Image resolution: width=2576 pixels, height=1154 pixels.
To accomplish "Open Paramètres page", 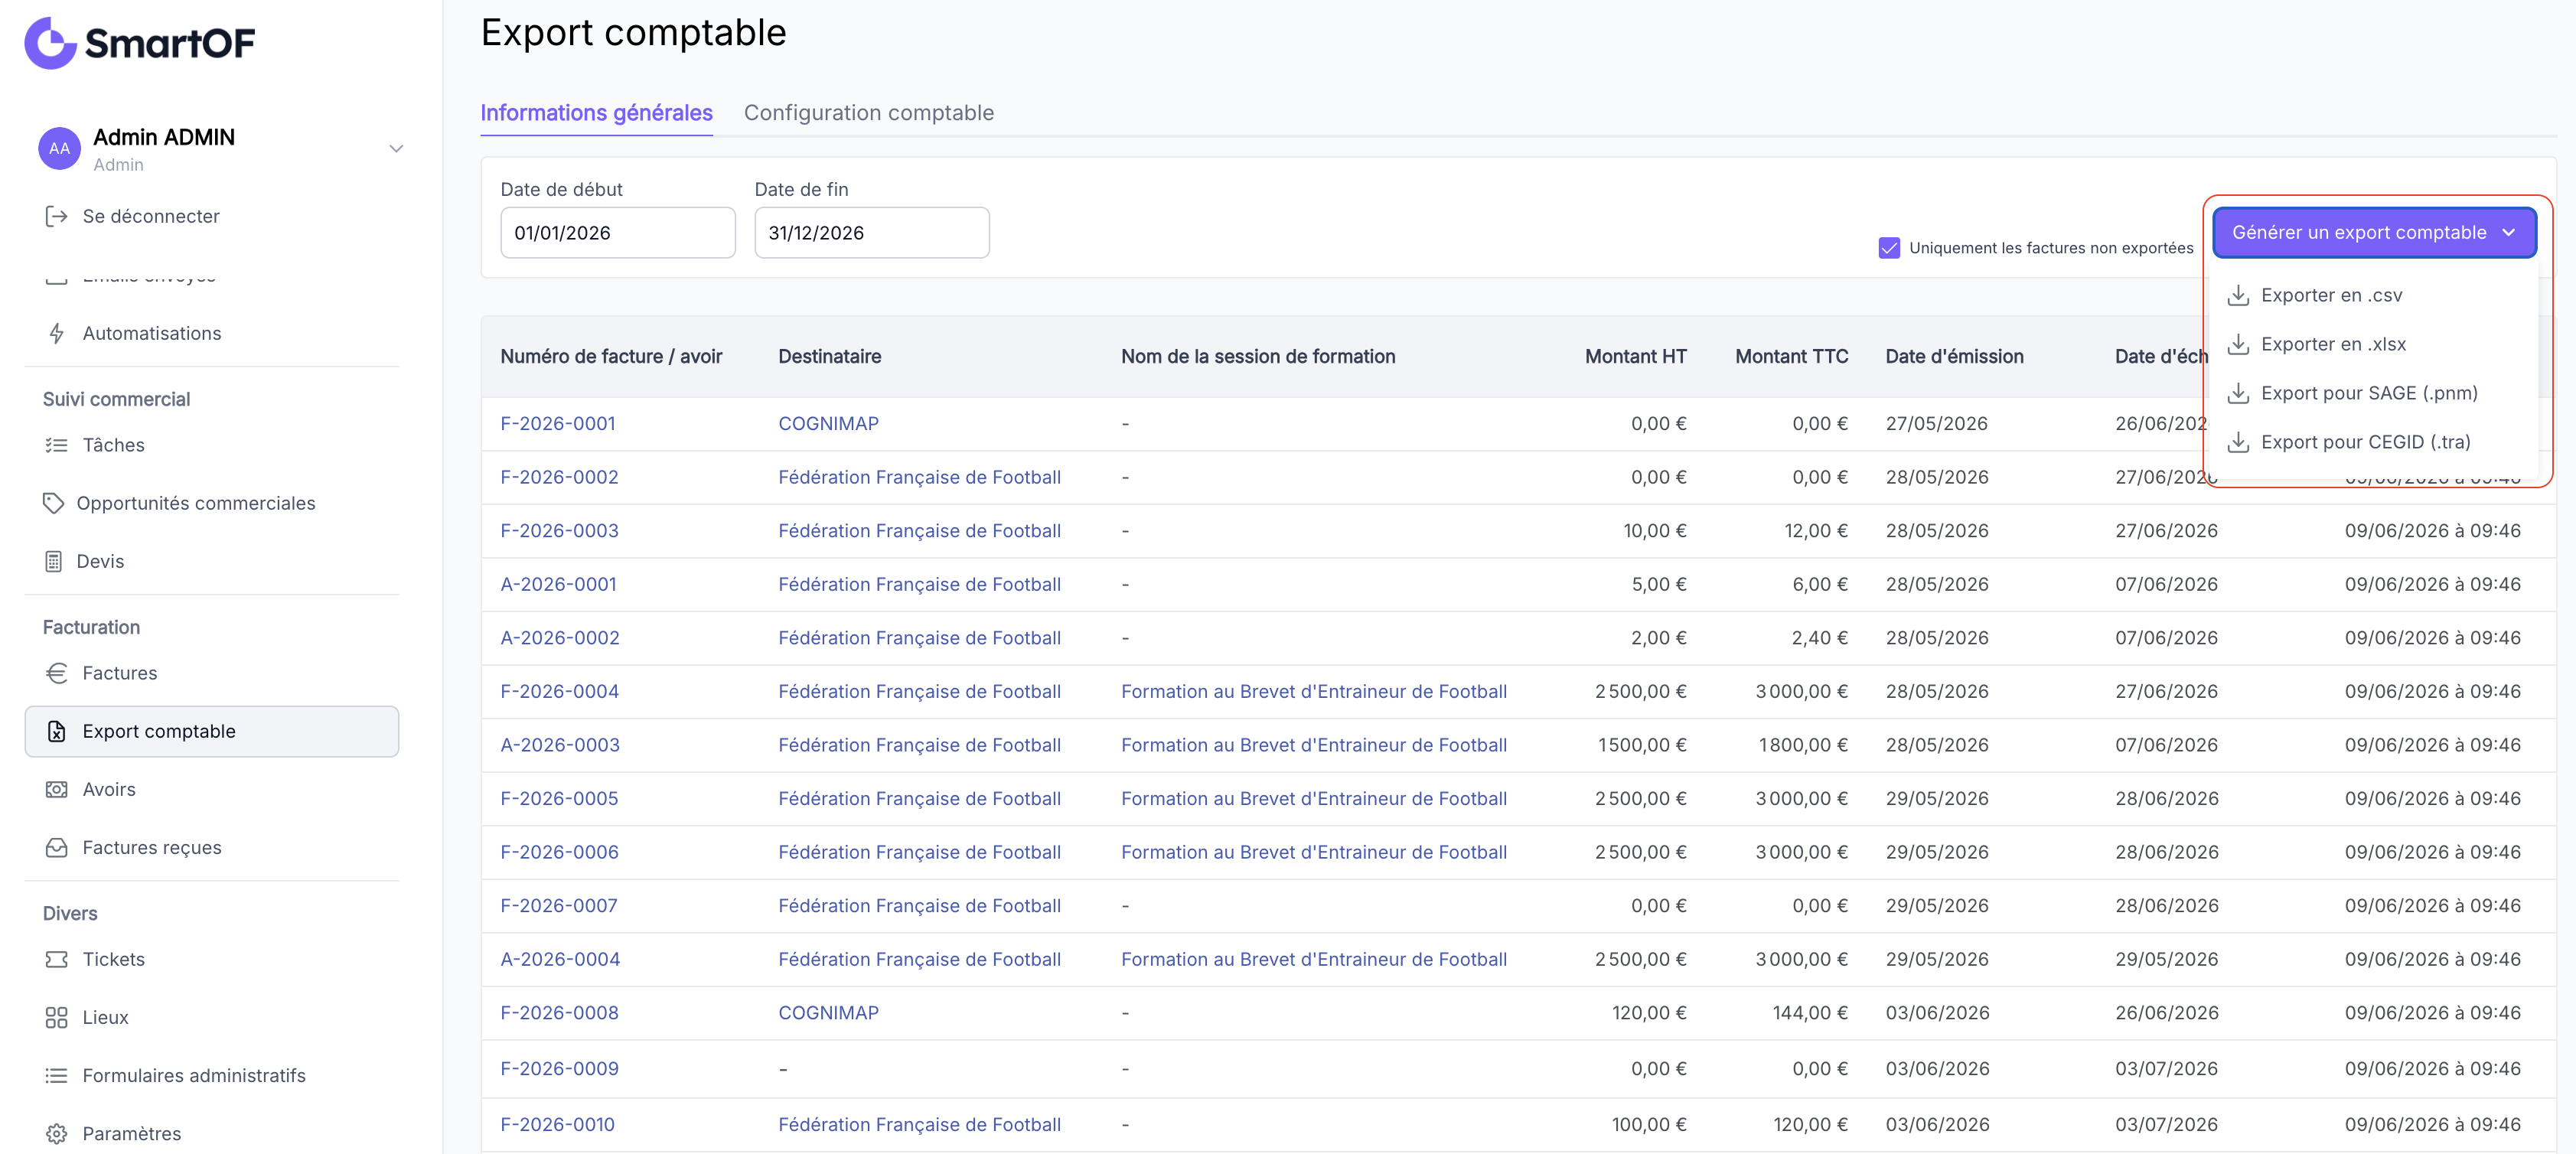I will [x=131, y=1133].
